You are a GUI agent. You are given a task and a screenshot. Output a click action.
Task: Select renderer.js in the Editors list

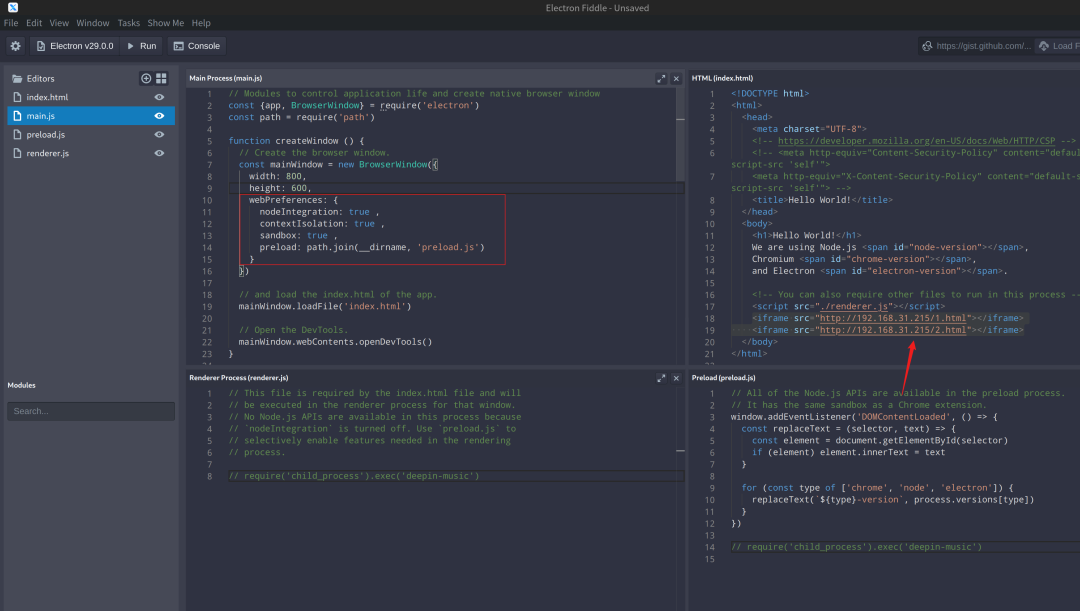pos(48,153)
